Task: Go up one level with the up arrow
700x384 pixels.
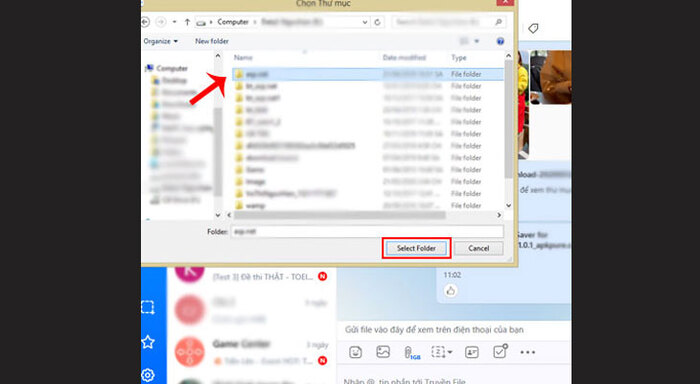Action: (187, 22)
